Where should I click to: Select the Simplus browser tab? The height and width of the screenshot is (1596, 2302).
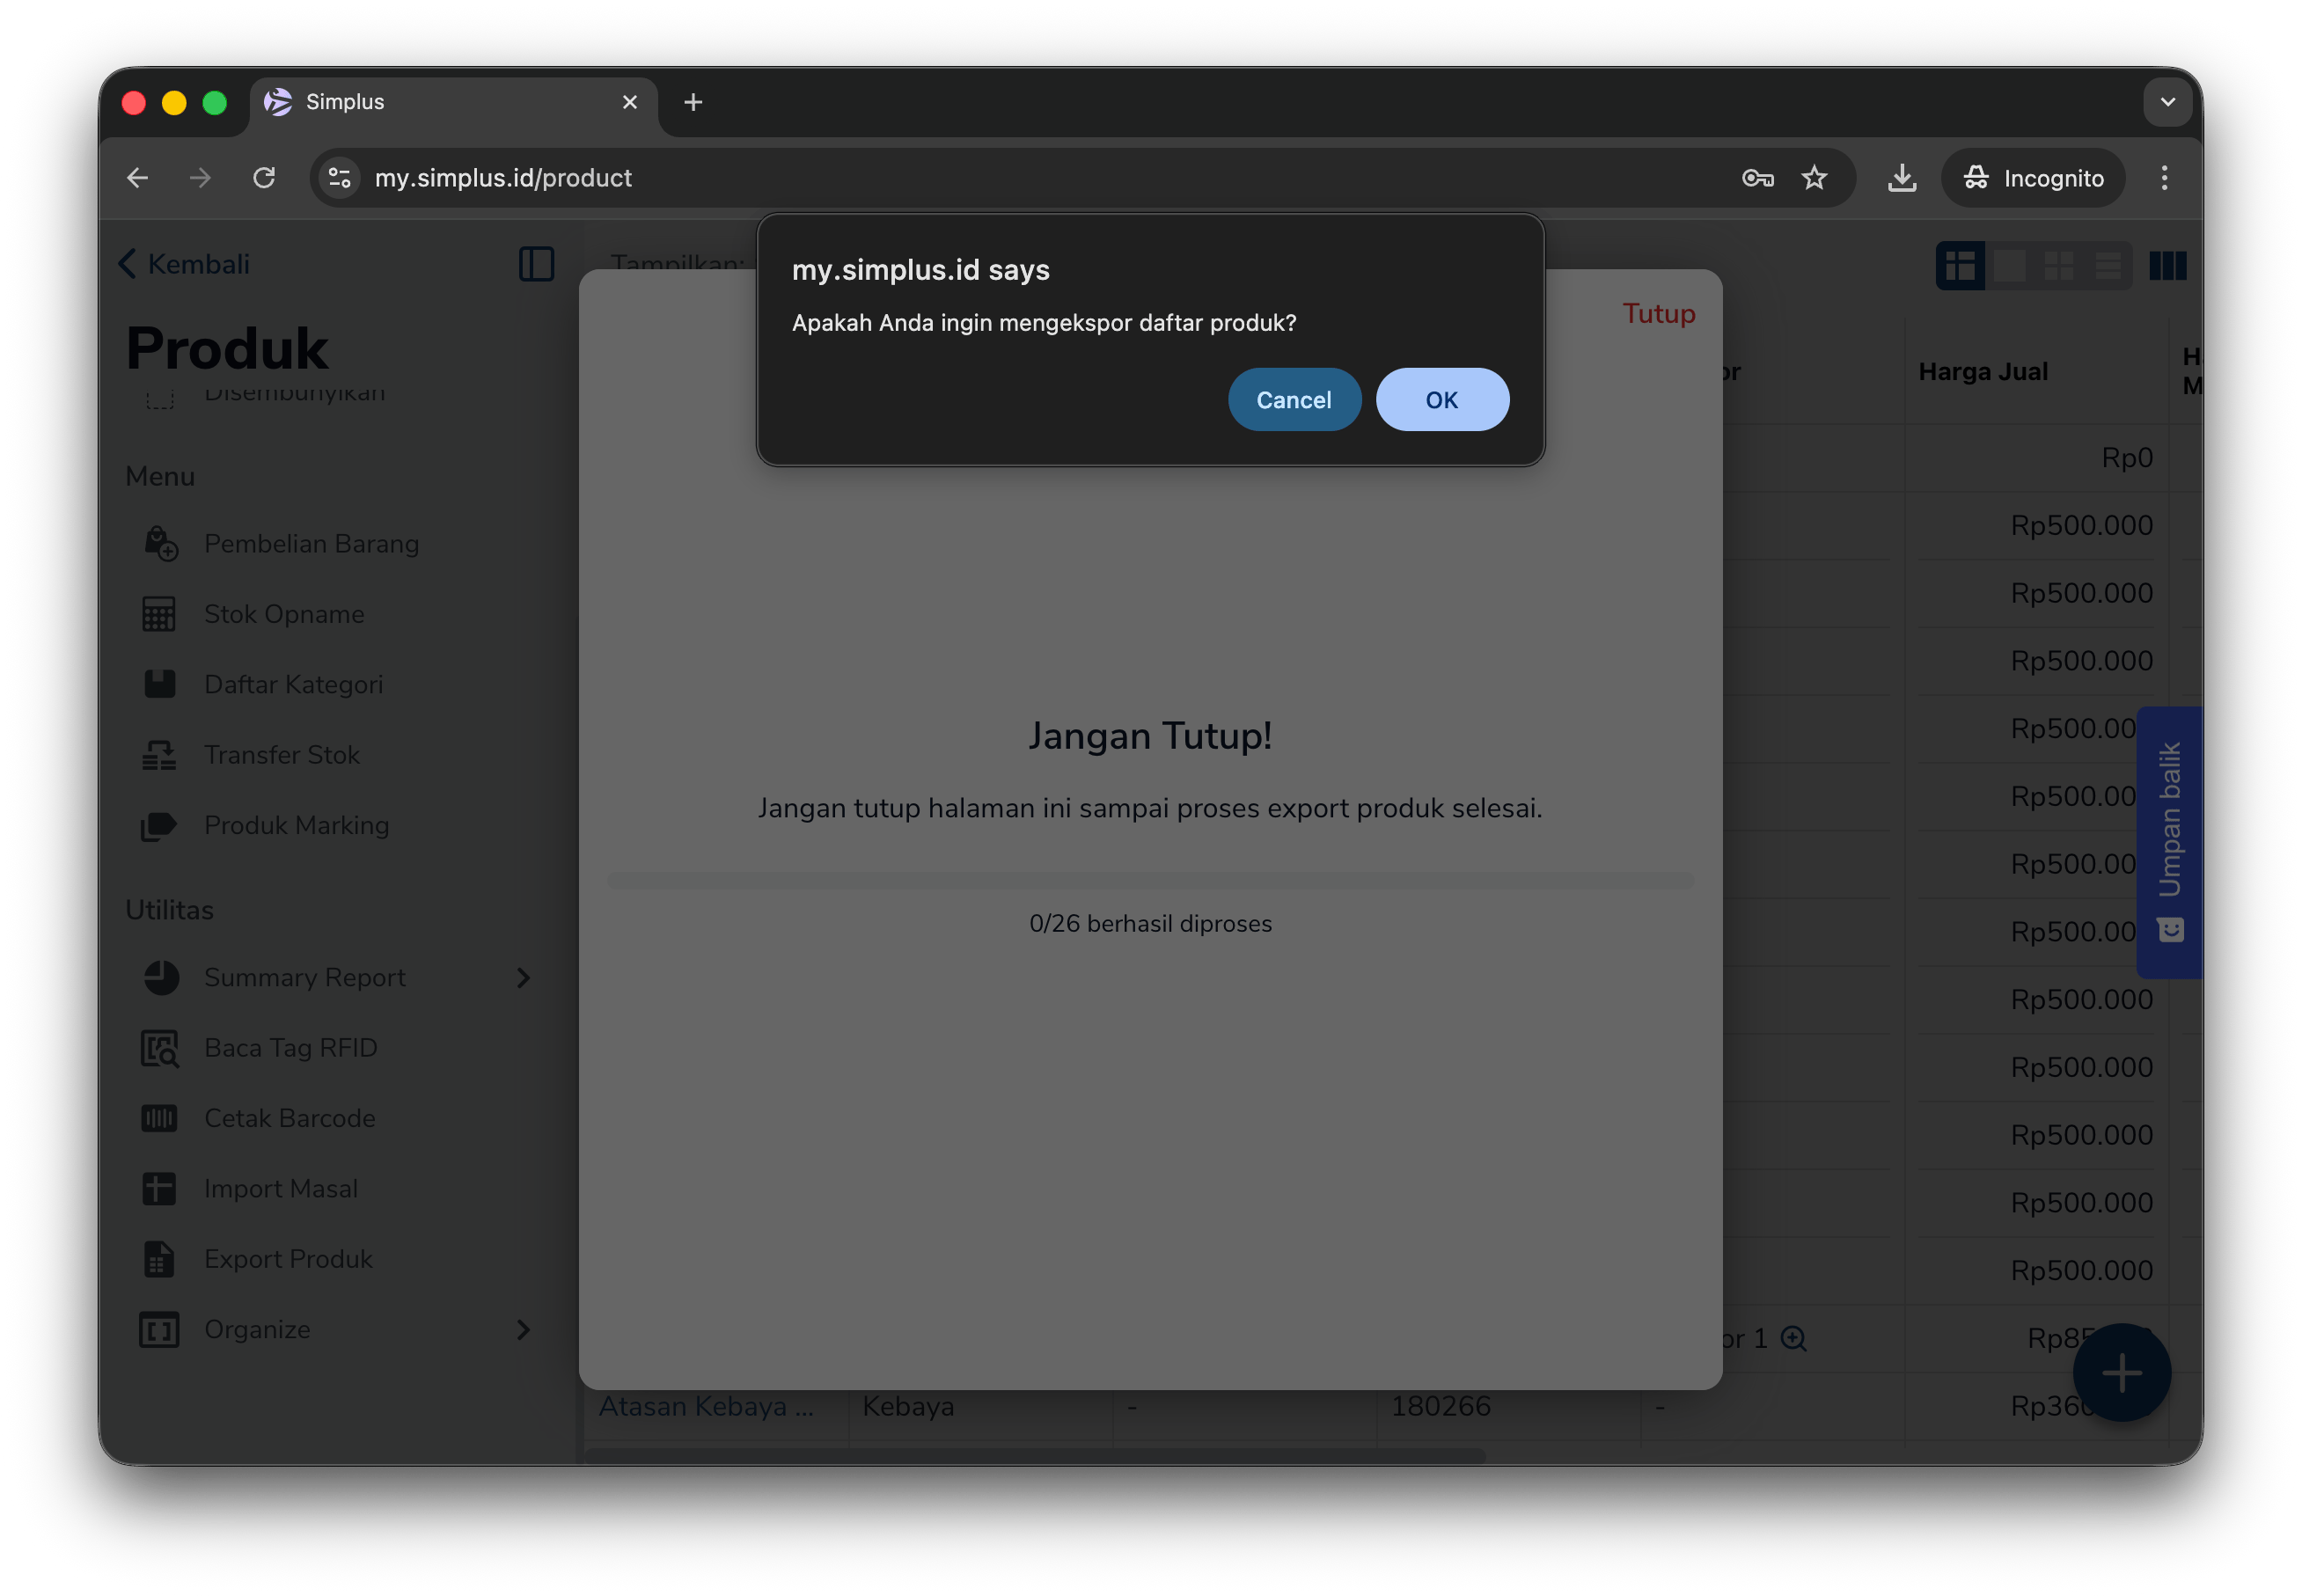tap(453, 102)
